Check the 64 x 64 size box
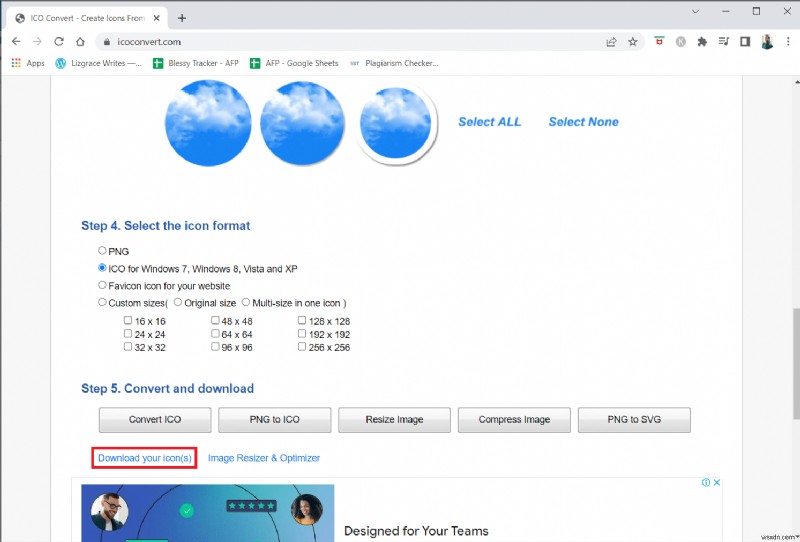The image size is (800, 542). coord(215,334)
